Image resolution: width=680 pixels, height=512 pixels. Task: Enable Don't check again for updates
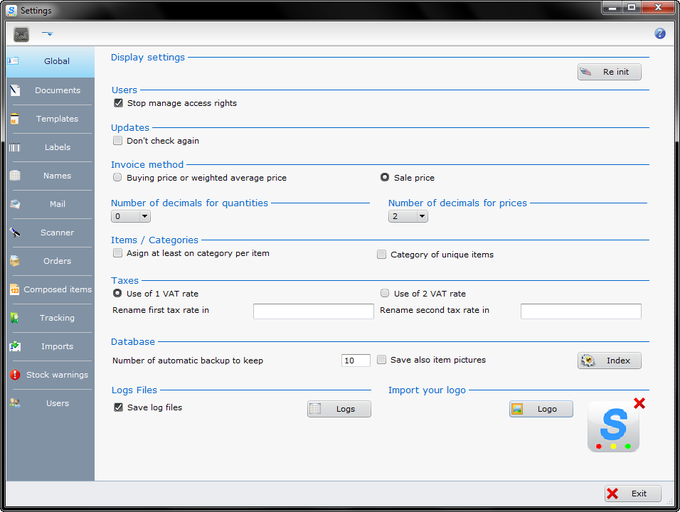tap(118, 140)
